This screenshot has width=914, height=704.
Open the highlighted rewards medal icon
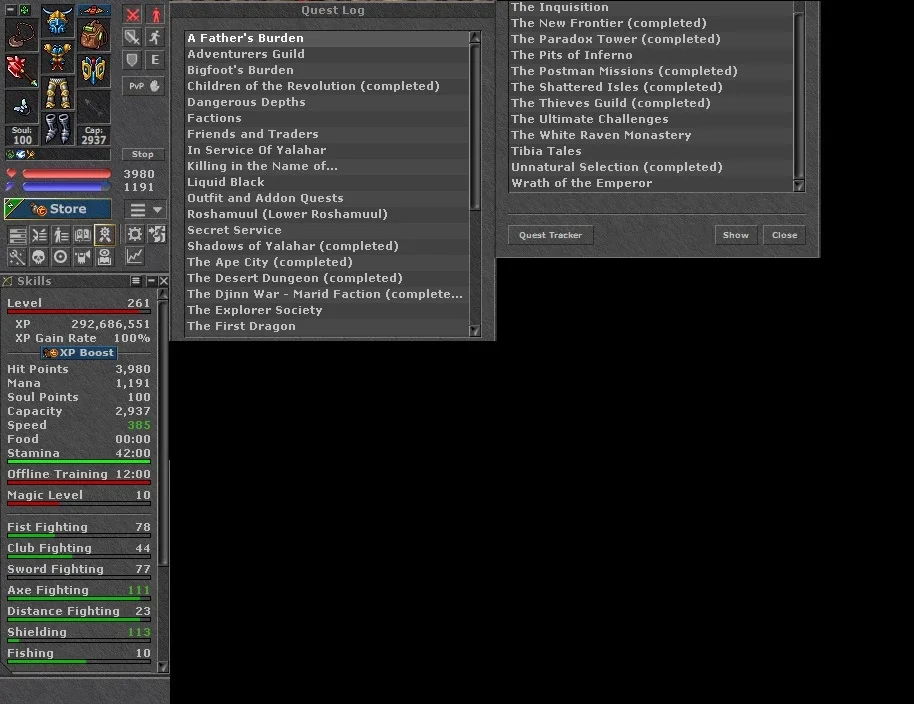[104, 235]
